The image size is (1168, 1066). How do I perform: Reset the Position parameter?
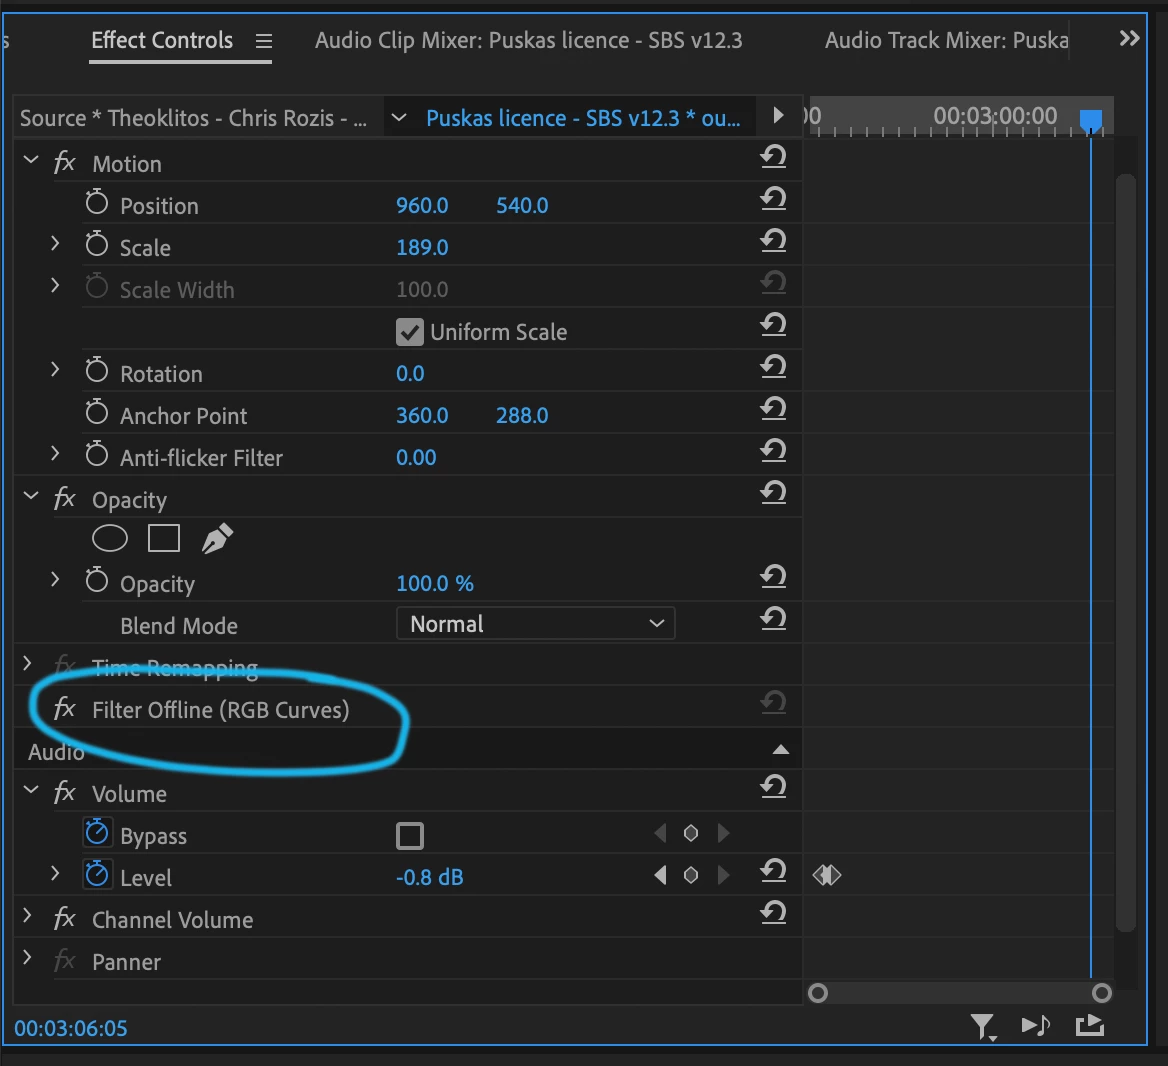(773, 198)
